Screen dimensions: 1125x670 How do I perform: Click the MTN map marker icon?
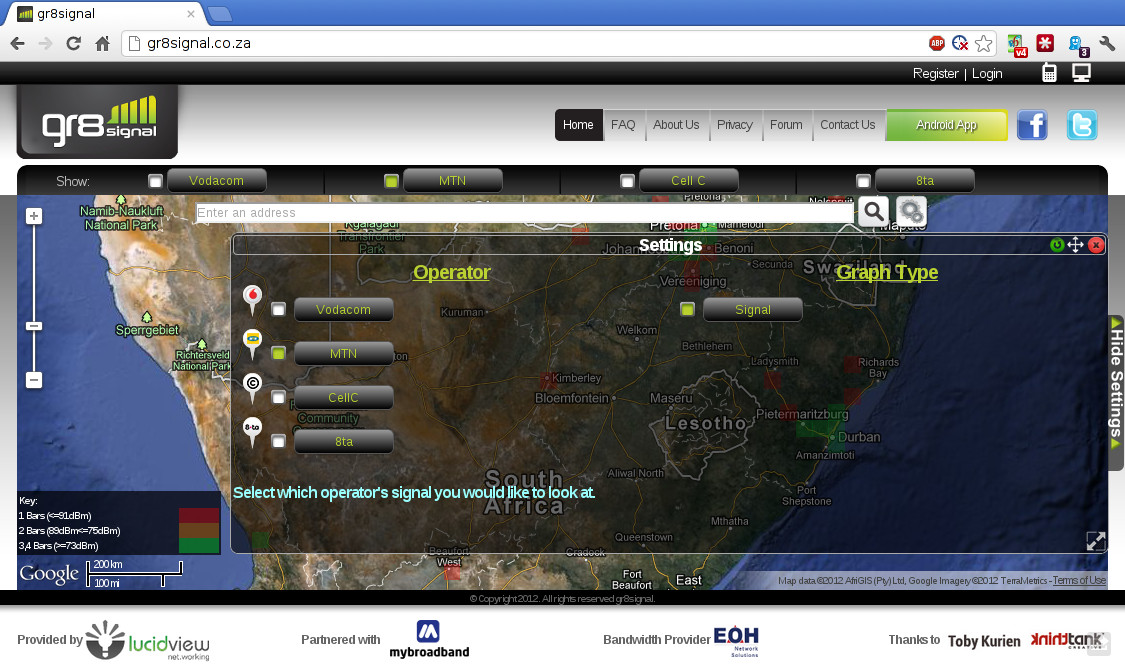[253, 344]
